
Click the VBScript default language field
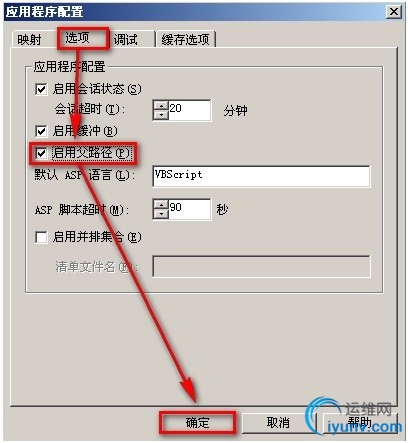tap(261, 176)
